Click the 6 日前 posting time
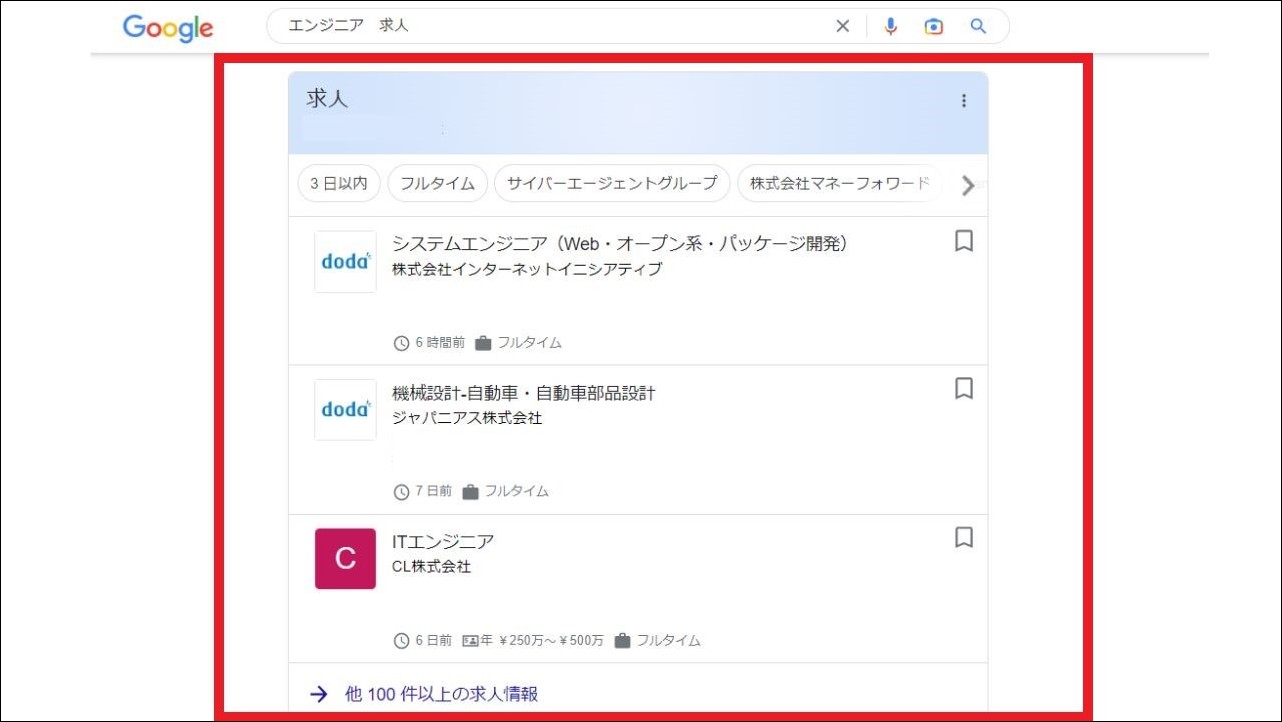The width and height of the screenshot is (1282, 722). (433, 640)
